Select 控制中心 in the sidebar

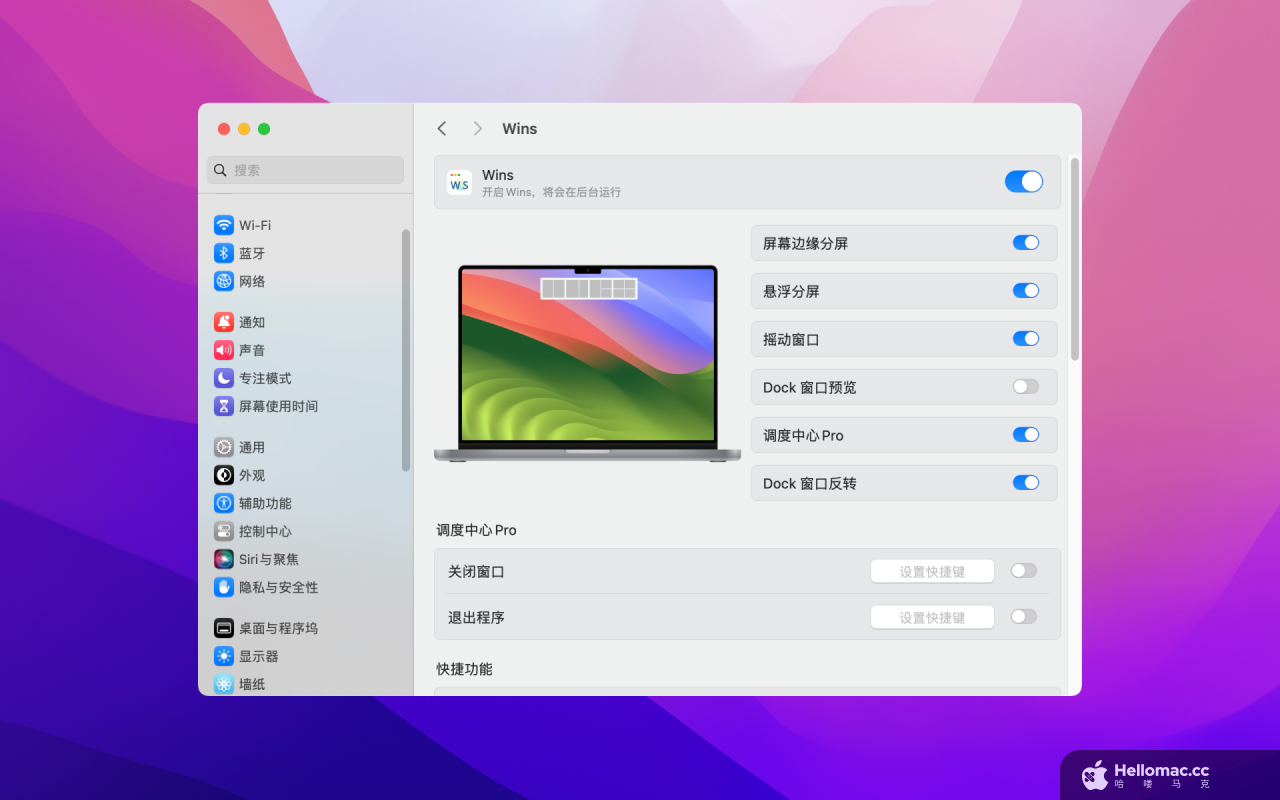305,531
